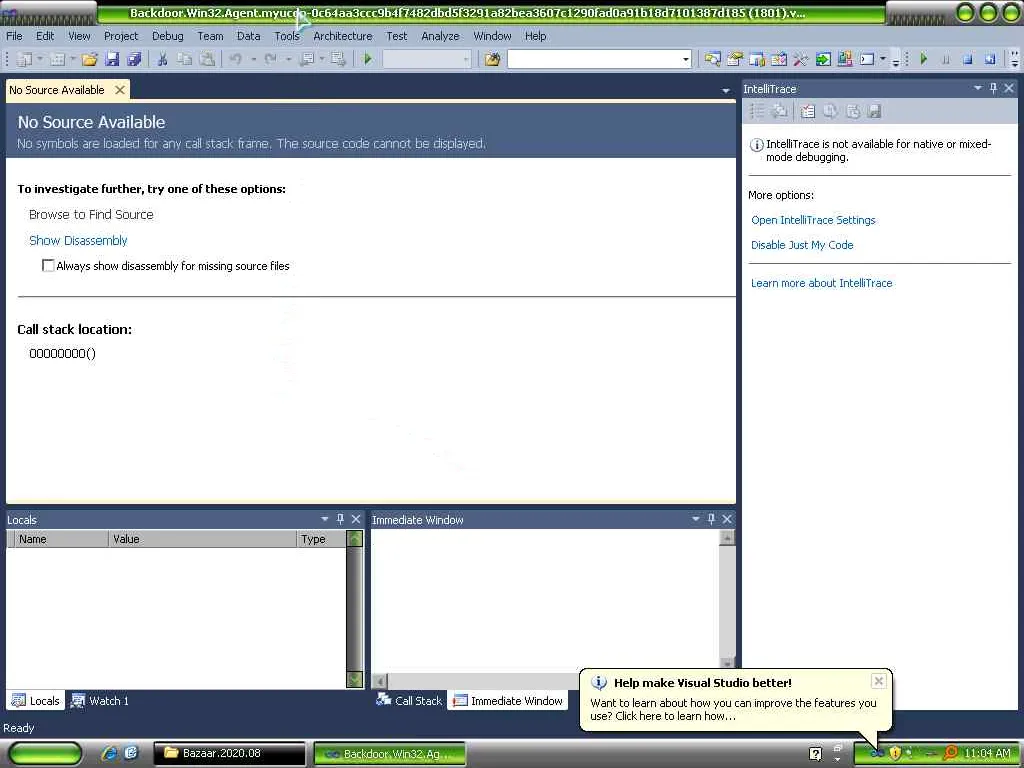Open the IntelliTrace window position dropdown
Screen dimensions: 1024x768
(x=978, y=88)
